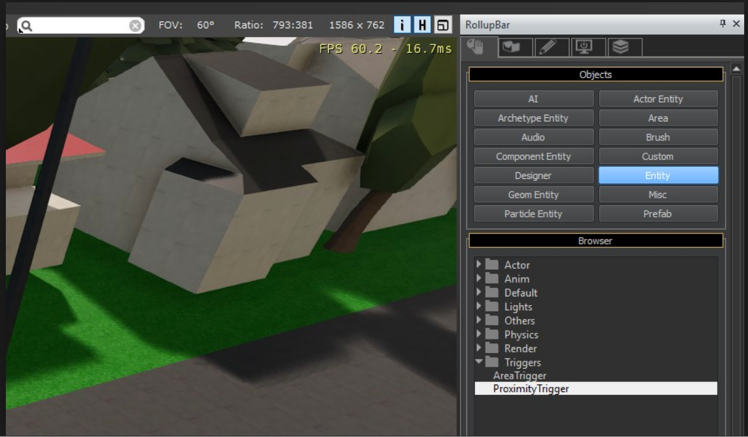Expand the Actor folder arrow
The width and height of the screenshot is (748, 437).
point(478,264)
